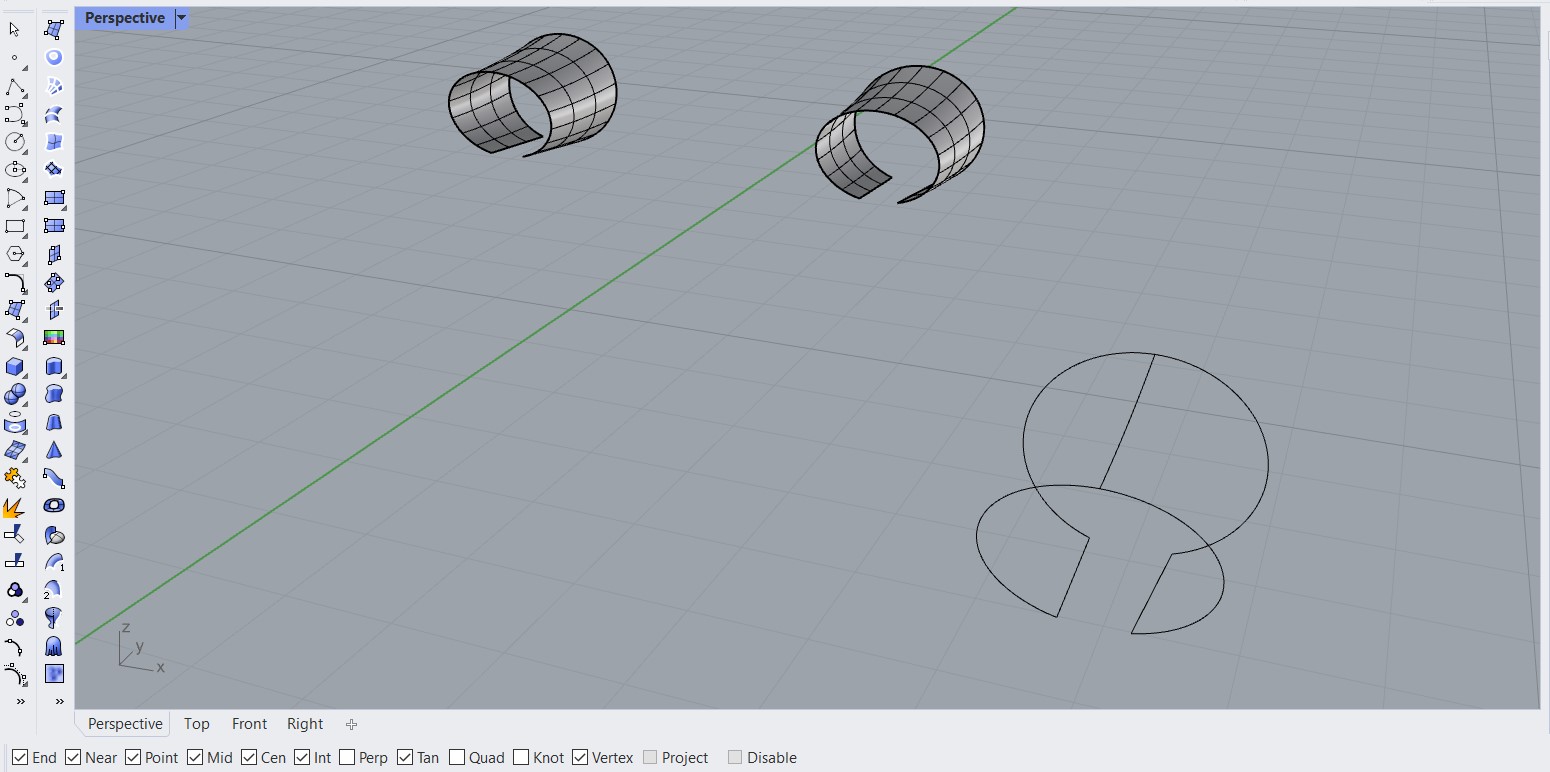
Task: Toggle the End object snap checkbox
Action: pyautogui.click(x=19, y=757)
